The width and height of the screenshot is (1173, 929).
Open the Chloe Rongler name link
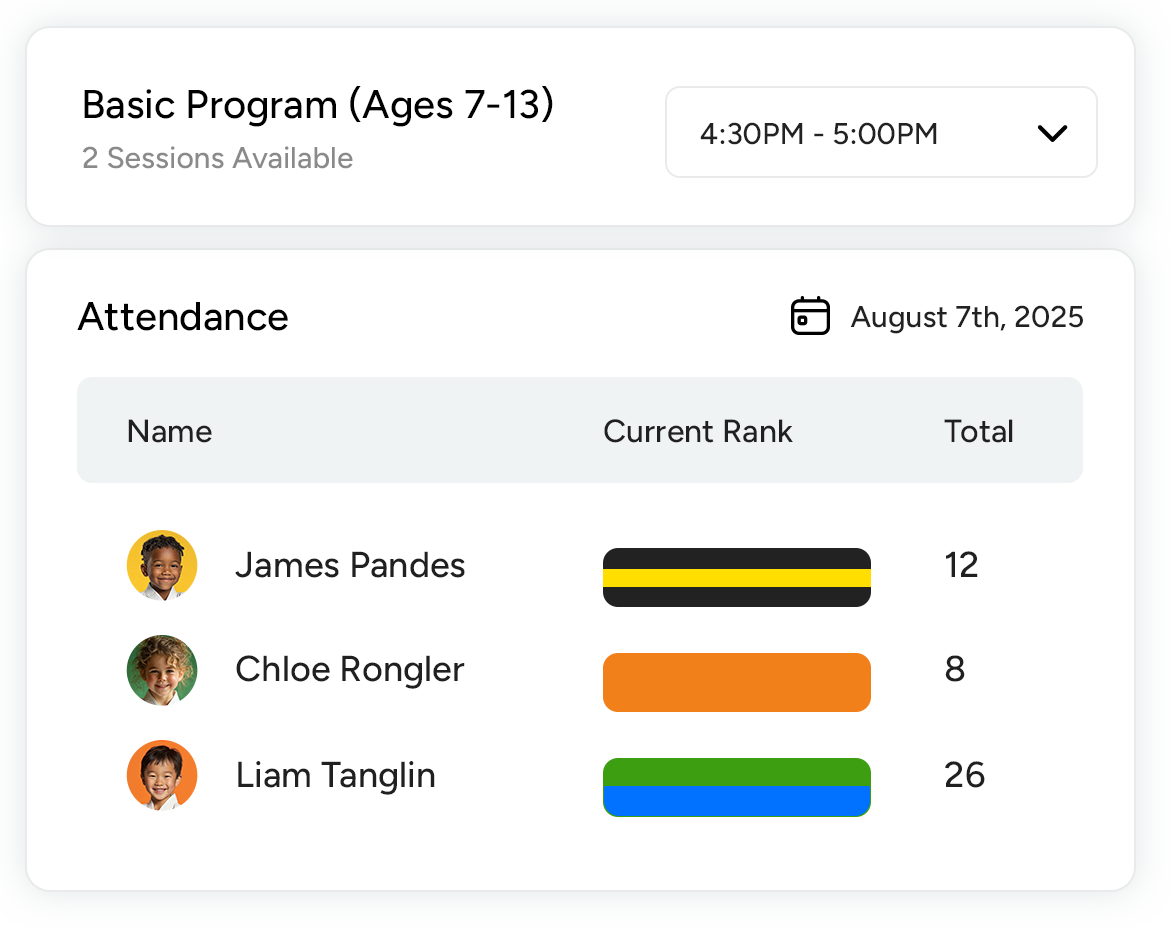[349, 670]
